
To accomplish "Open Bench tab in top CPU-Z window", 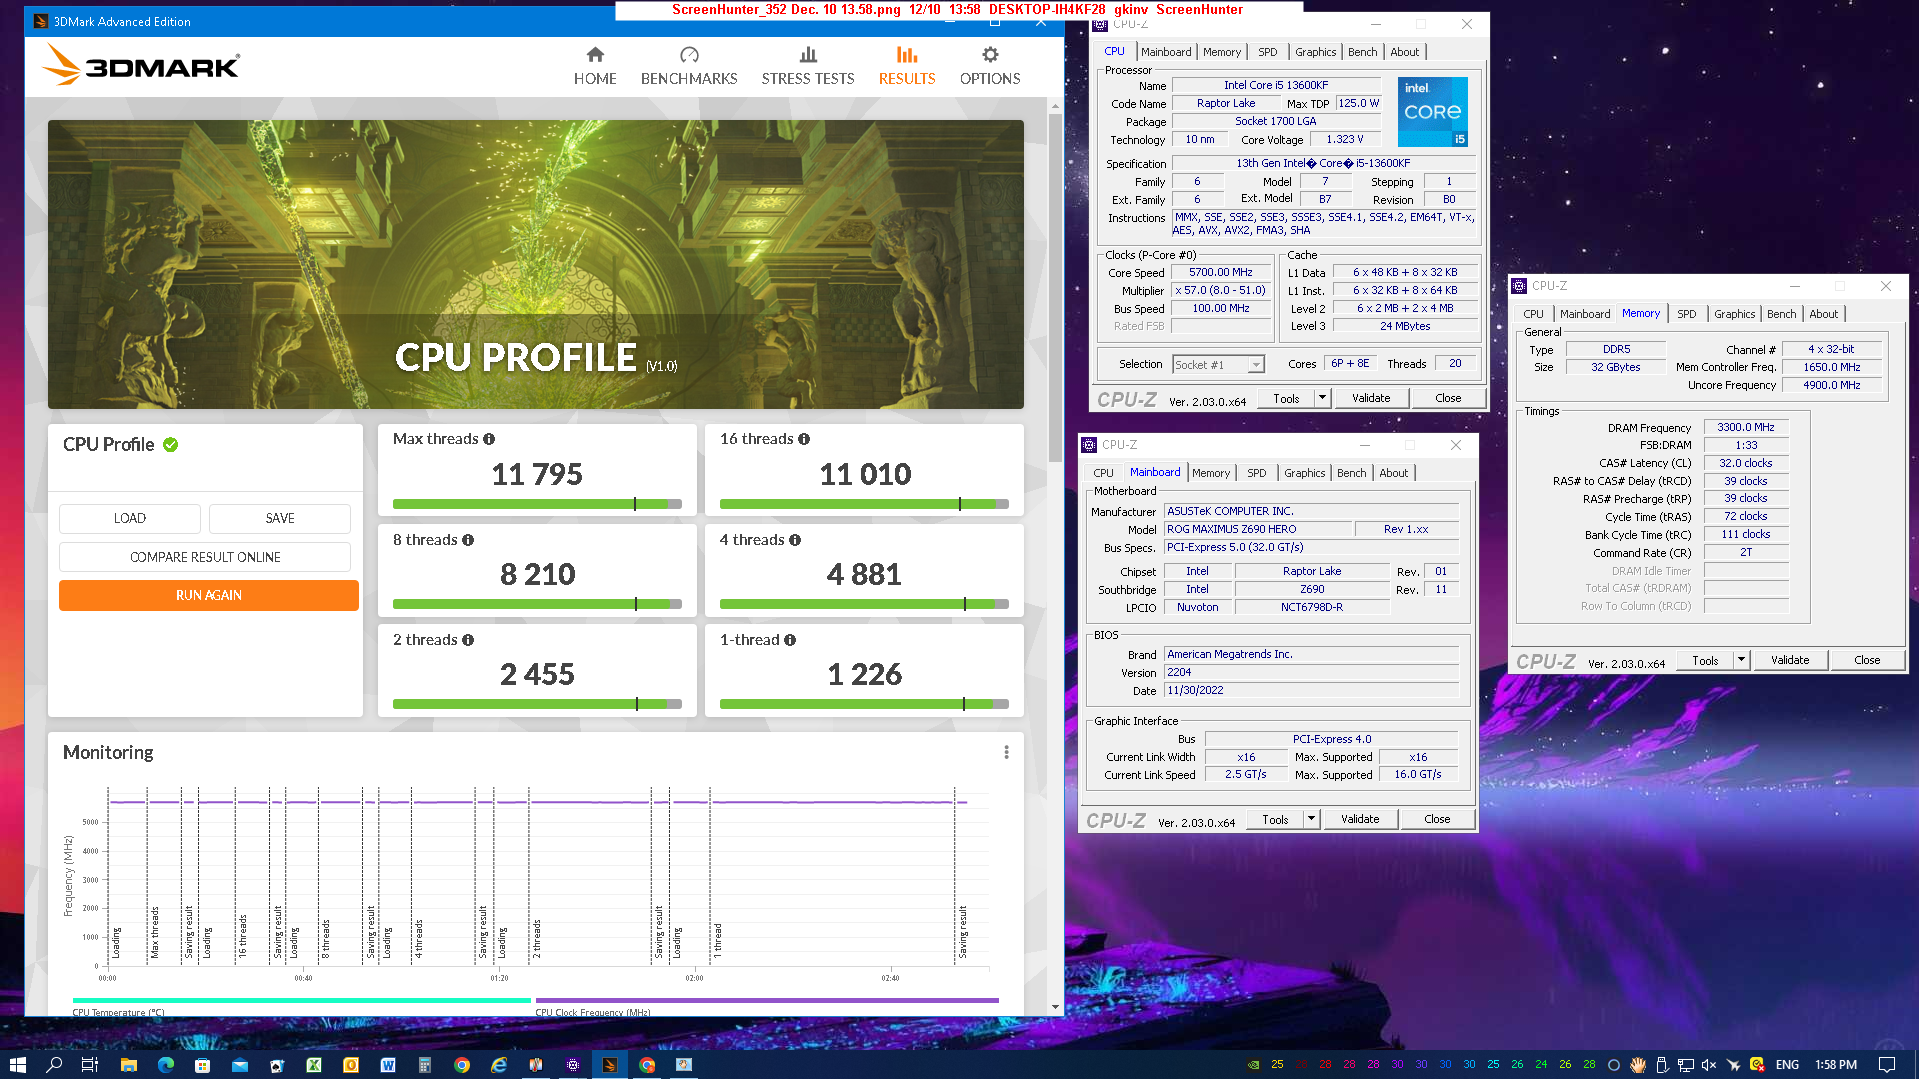I will coord(1362,52).
